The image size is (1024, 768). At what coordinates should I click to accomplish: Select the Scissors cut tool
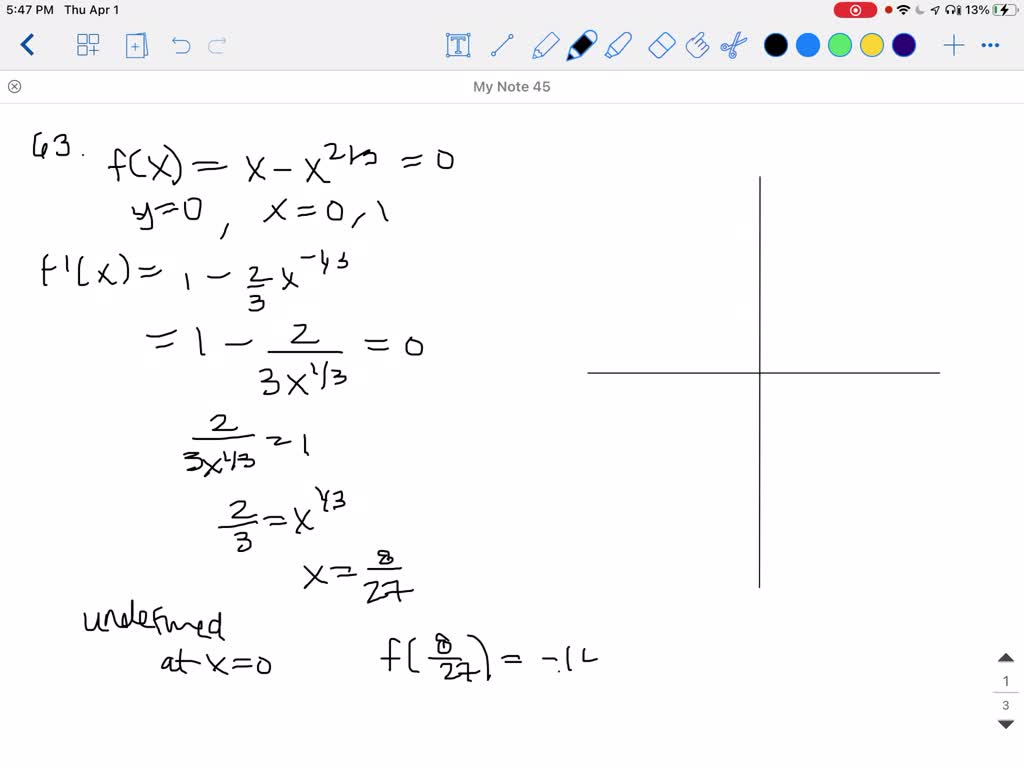click(733, 45)
